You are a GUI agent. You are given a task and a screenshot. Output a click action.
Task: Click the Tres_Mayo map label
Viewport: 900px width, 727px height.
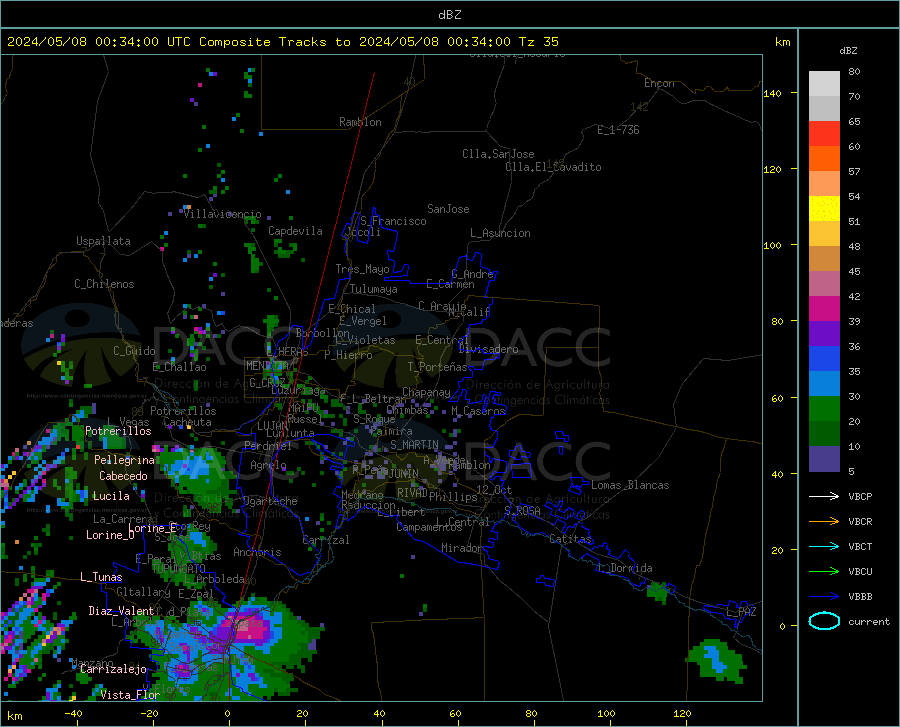(362, 269)
